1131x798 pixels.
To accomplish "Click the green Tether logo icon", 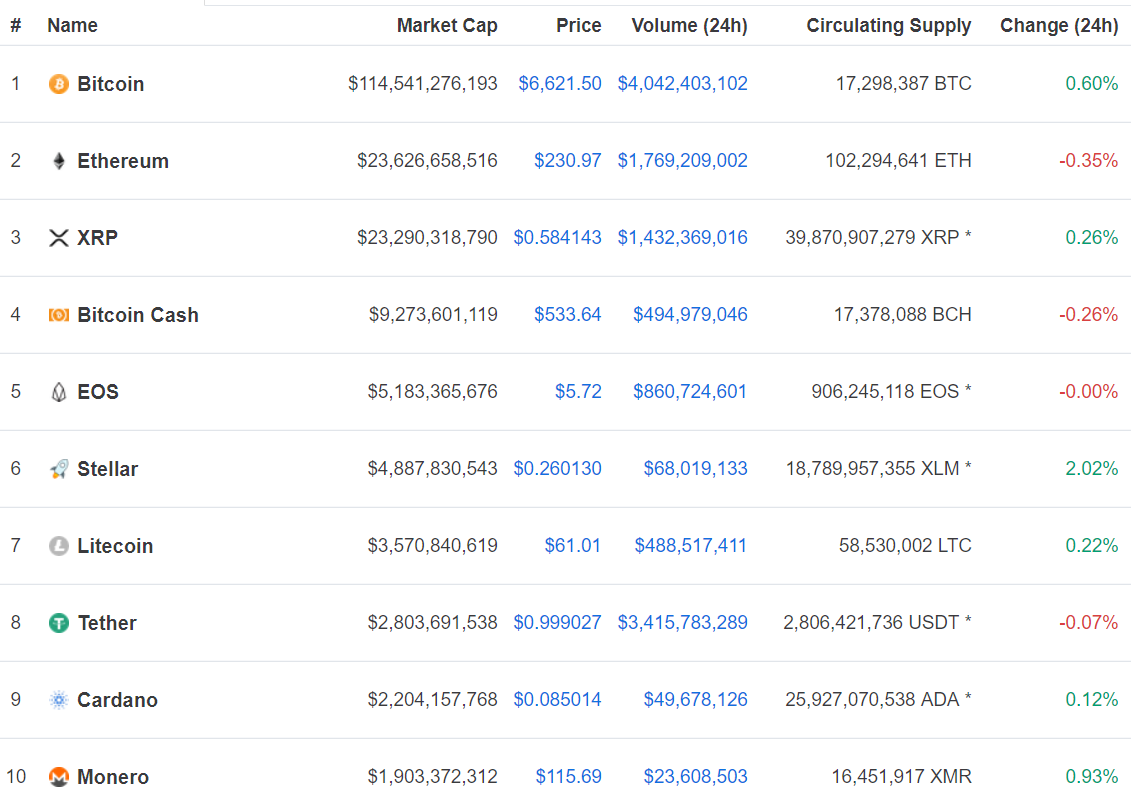I will [58, 623].
